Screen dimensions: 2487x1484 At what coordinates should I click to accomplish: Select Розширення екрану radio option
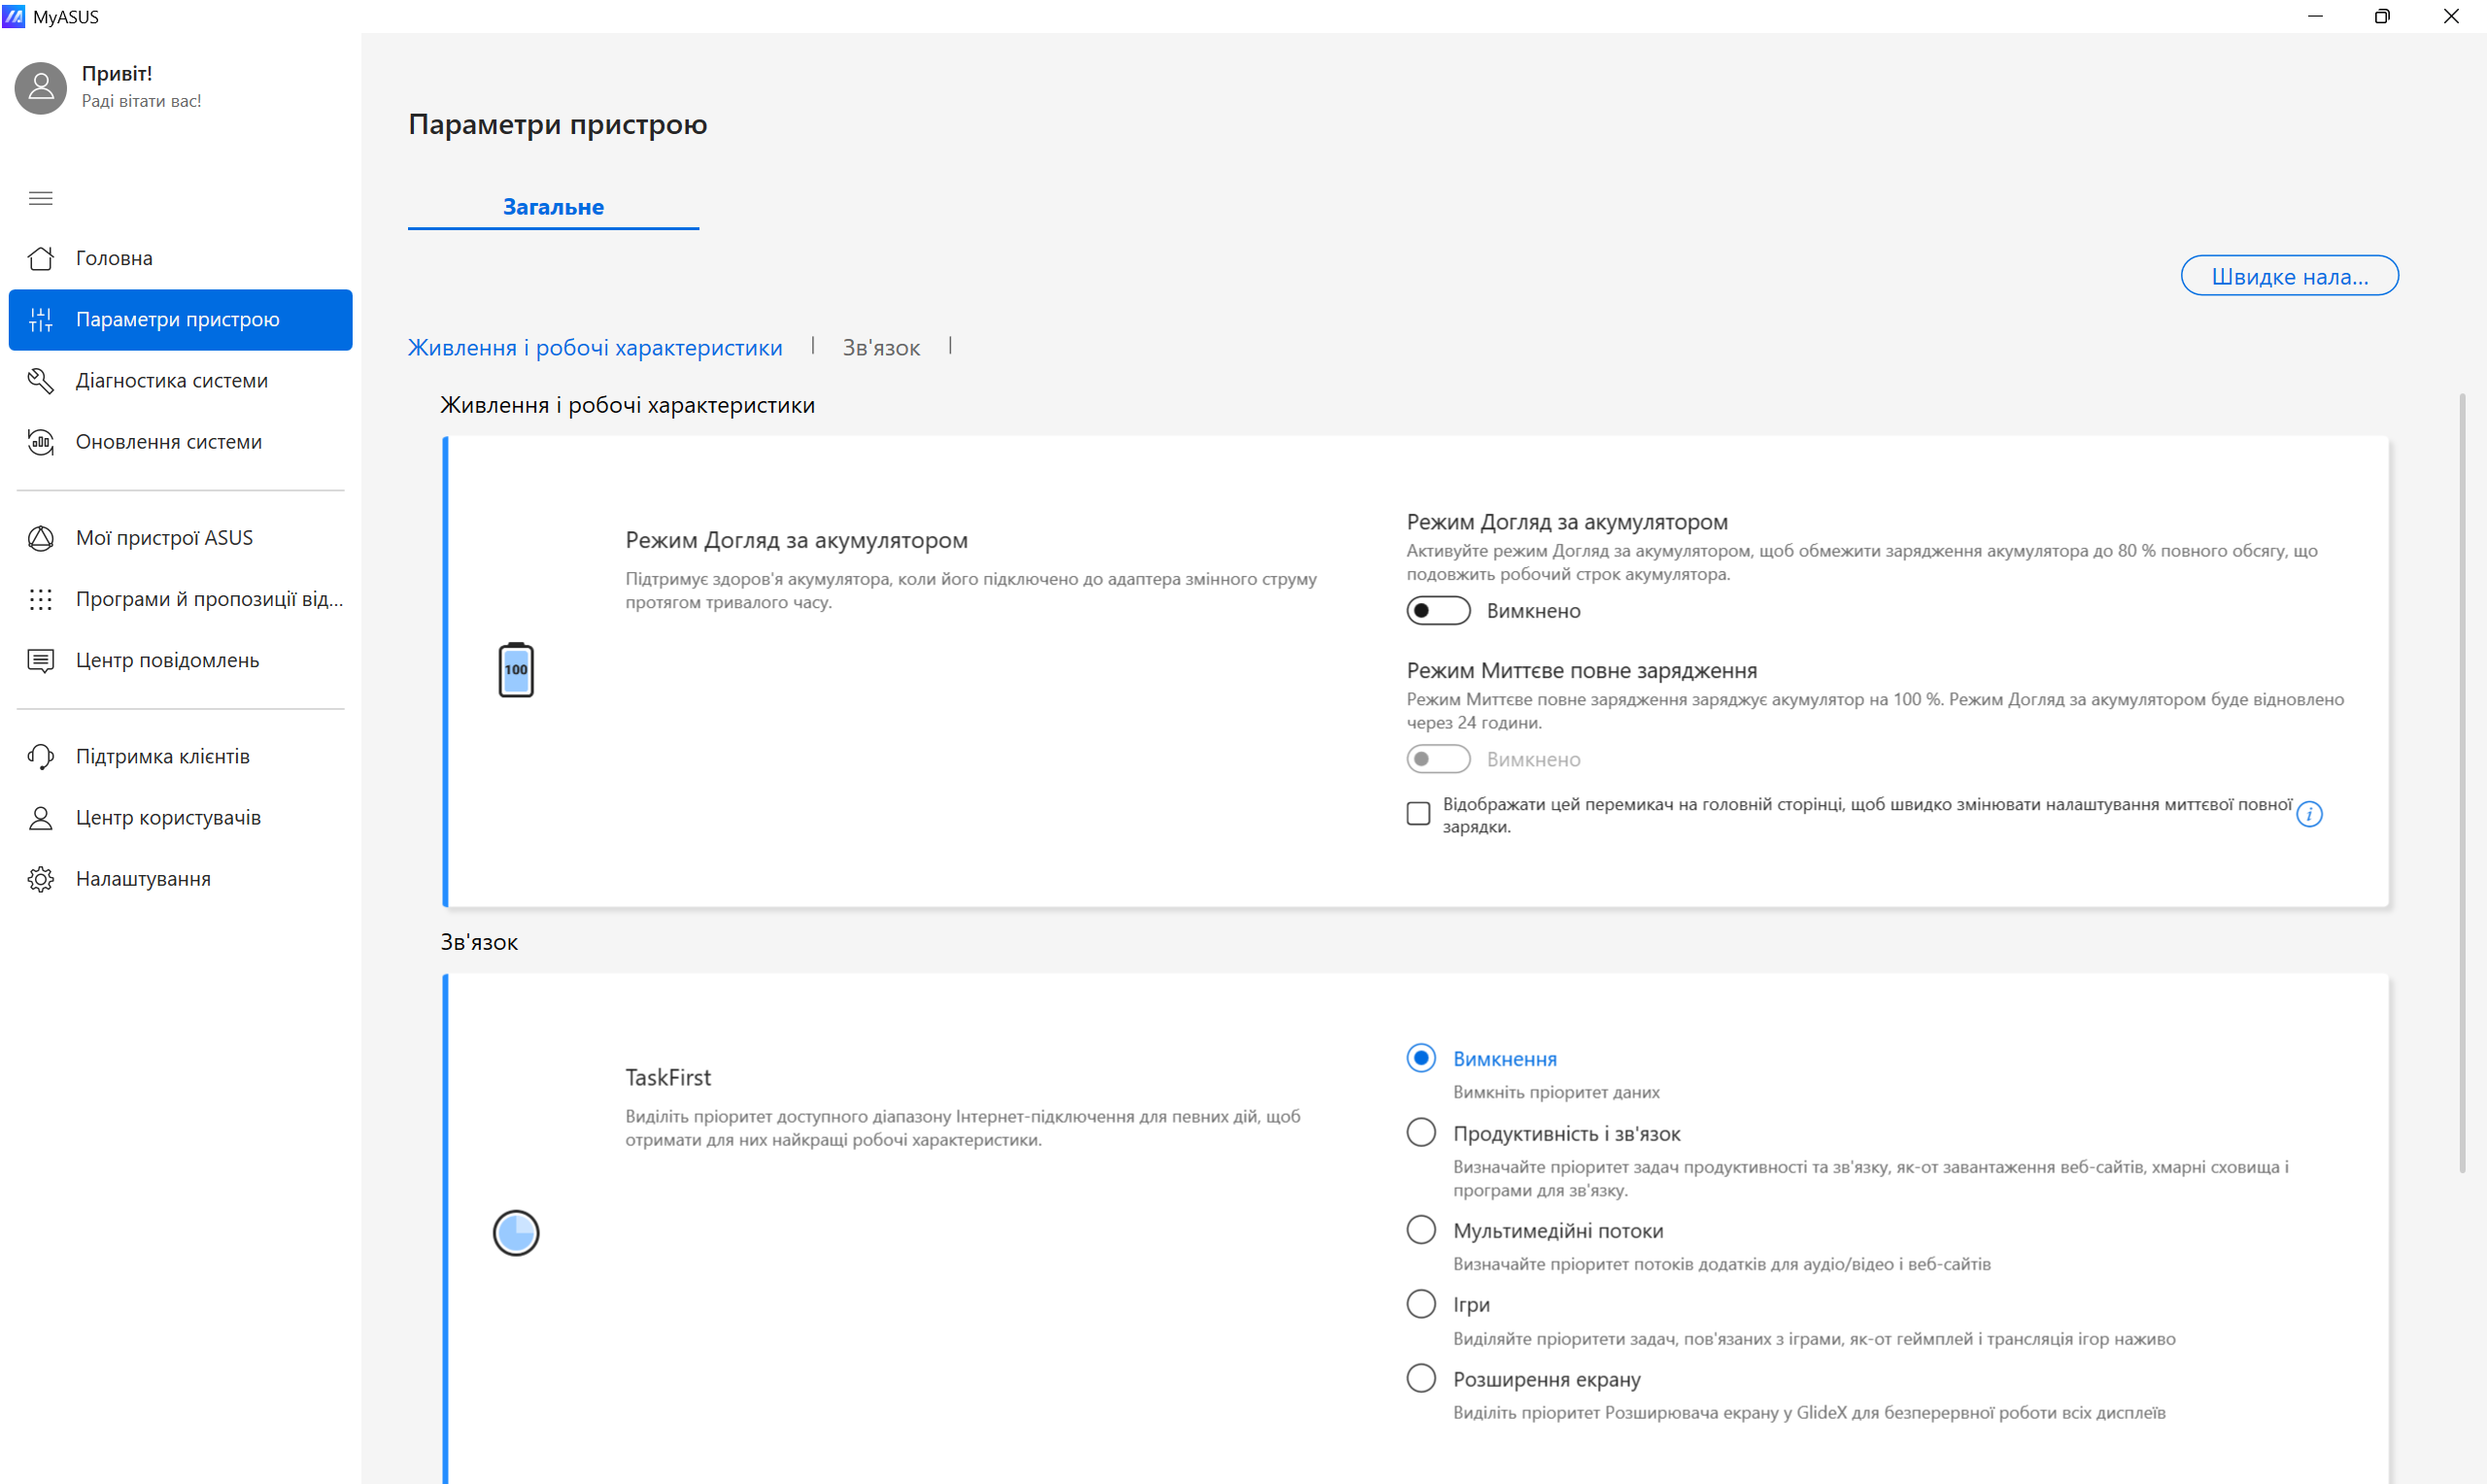[1421, 1379]
